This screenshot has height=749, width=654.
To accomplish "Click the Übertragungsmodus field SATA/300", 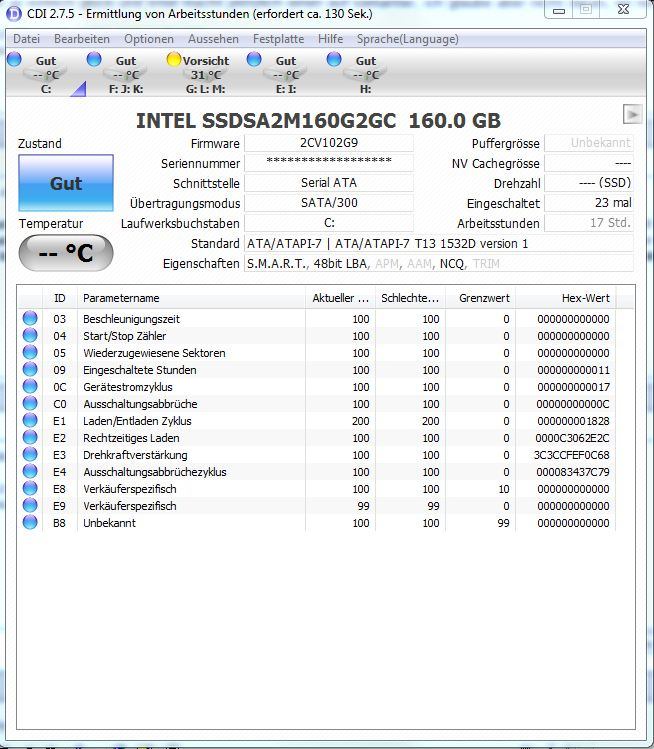I will tap(329, 203).
